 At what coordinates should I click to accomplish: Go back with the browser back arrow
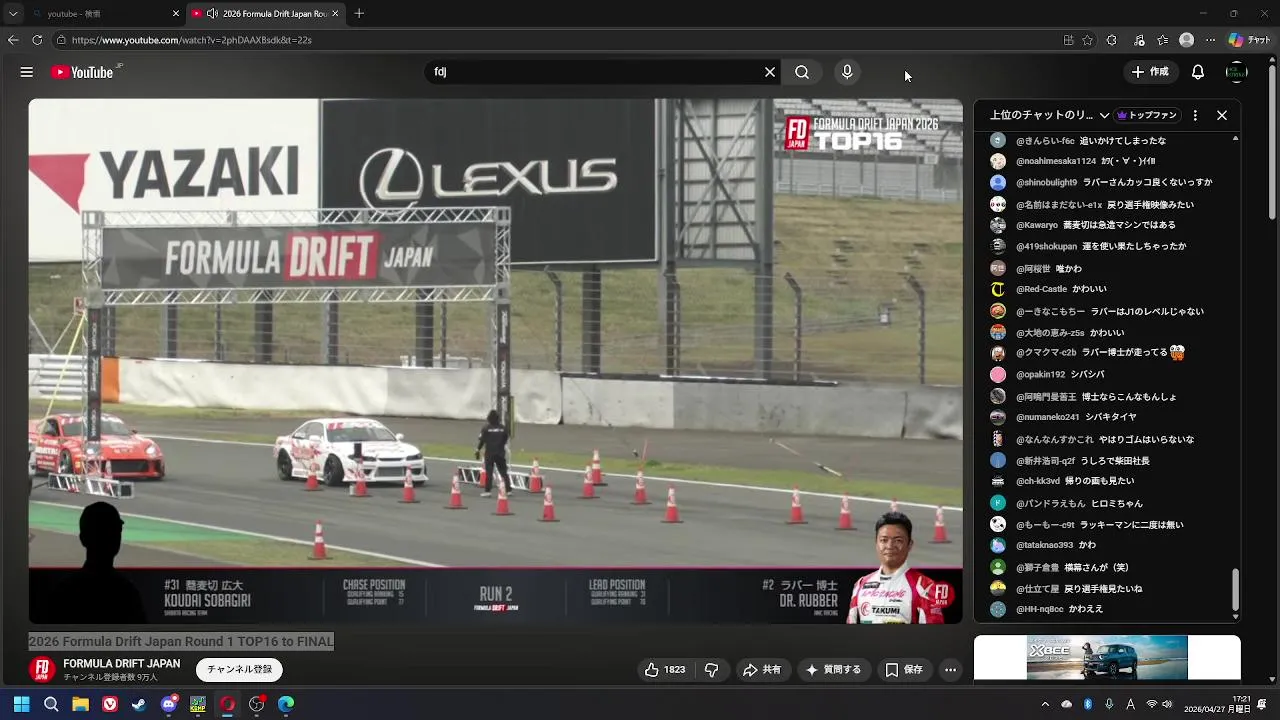pyautogui.click(x=13, y=40)
